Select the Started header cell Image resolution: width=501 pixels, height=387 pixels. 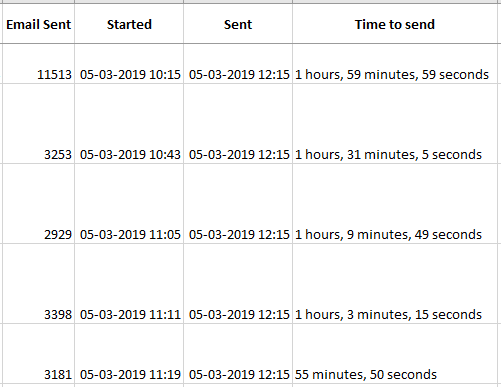129,23
